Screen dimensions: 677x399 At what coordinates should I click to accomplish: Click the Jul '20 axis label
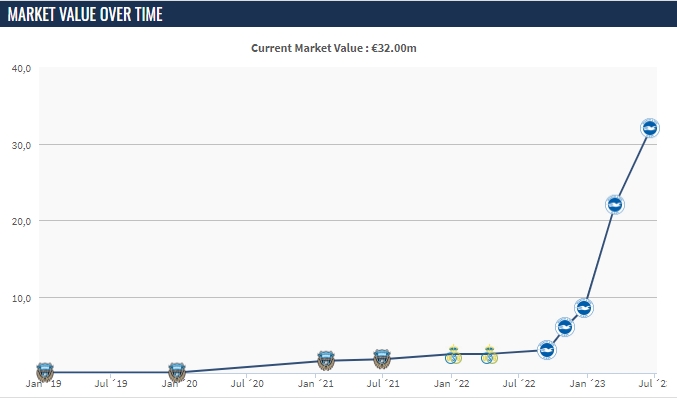(247, 383)
